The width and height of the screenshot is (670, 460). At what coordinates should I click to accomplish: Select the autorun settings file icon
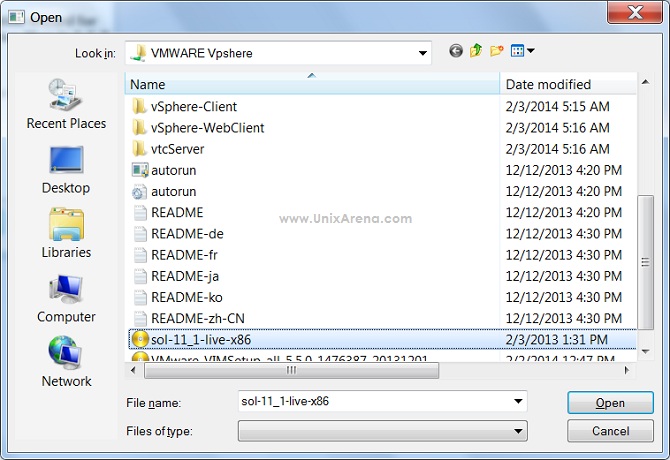click(x=139, y=191)
